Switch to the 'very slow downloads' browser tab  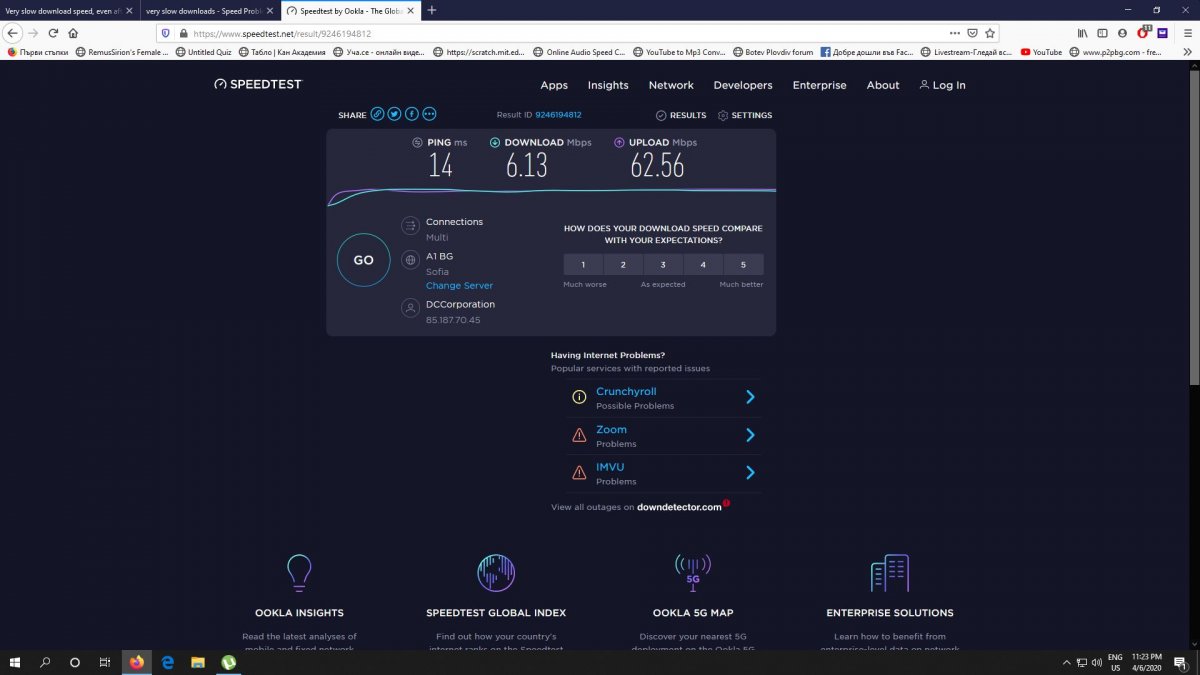(x=204, y=10)
